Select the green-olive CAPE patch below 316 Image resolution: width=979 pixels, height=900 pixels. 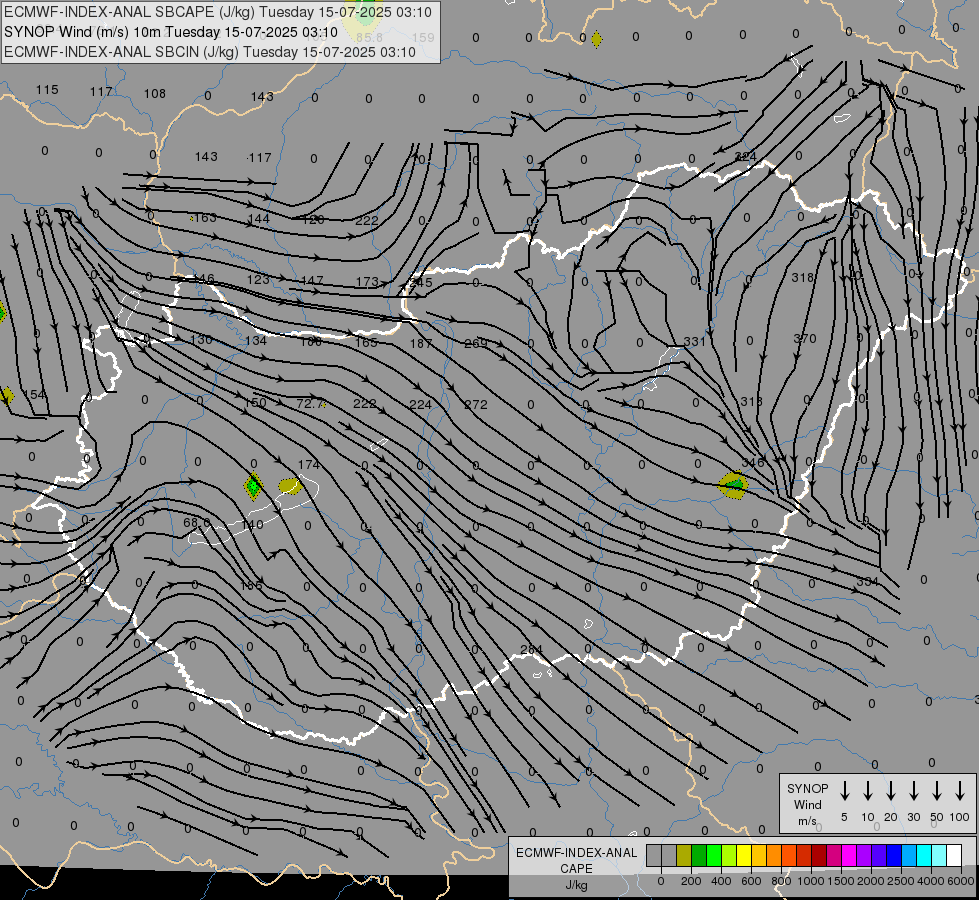click(733, 485)
